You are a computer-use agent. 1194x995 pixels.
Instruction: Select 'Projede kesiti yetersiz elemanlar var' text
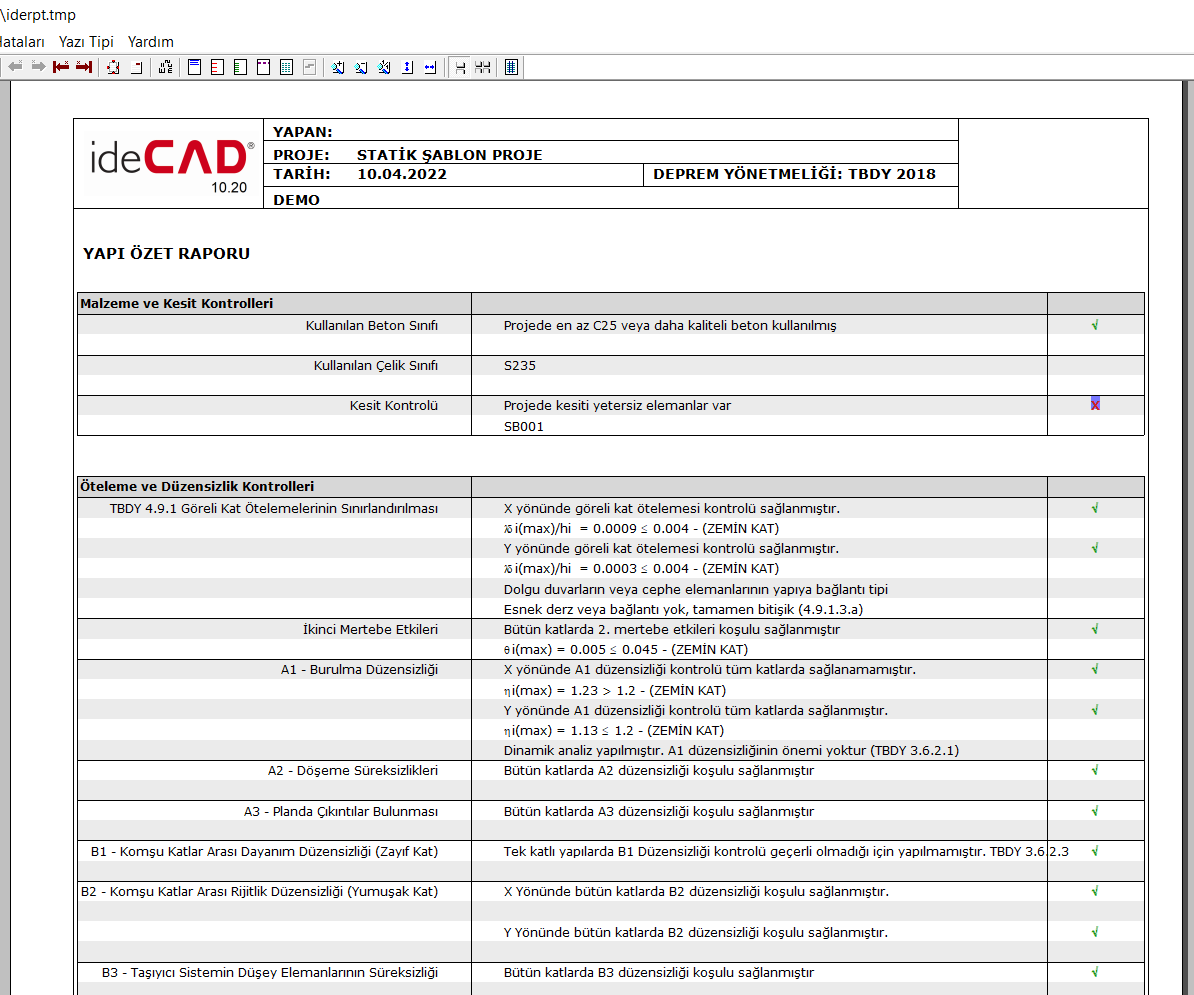click(617, 406)
